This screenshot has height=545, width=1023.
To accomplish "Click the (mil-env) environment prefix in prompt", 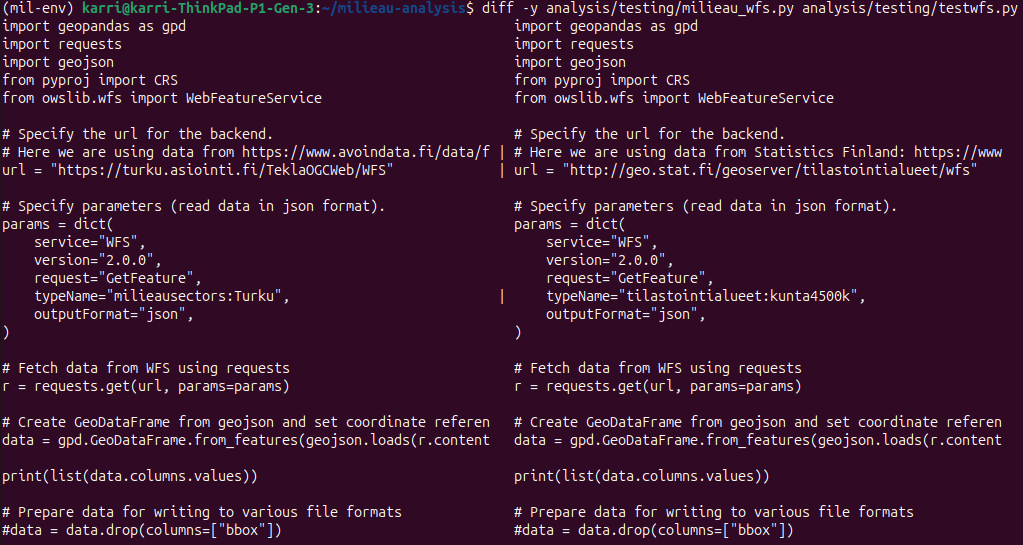I will coord(37,8).
